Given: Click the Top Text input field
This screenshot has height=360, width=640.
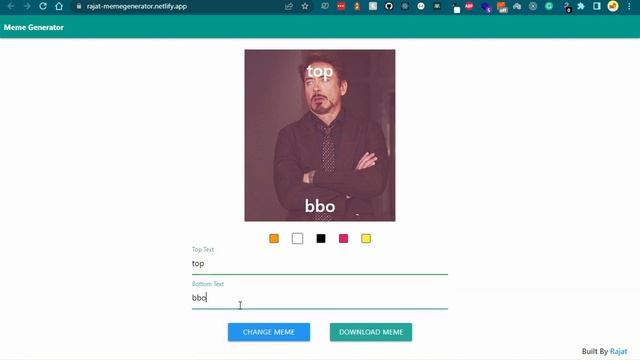Looking at the screenshot, I should [320, 264].
